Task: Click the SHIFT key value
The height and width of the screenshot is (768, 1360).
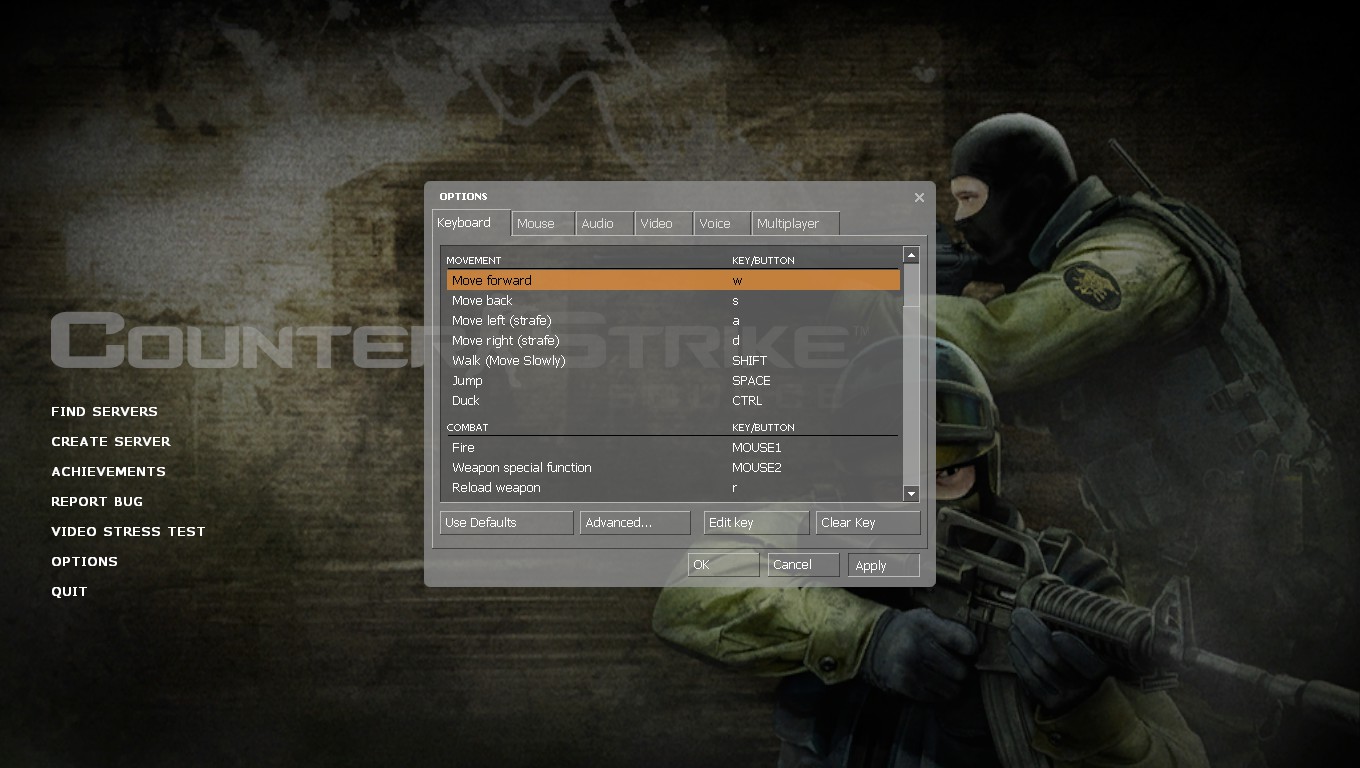Action: coord(750,360)
